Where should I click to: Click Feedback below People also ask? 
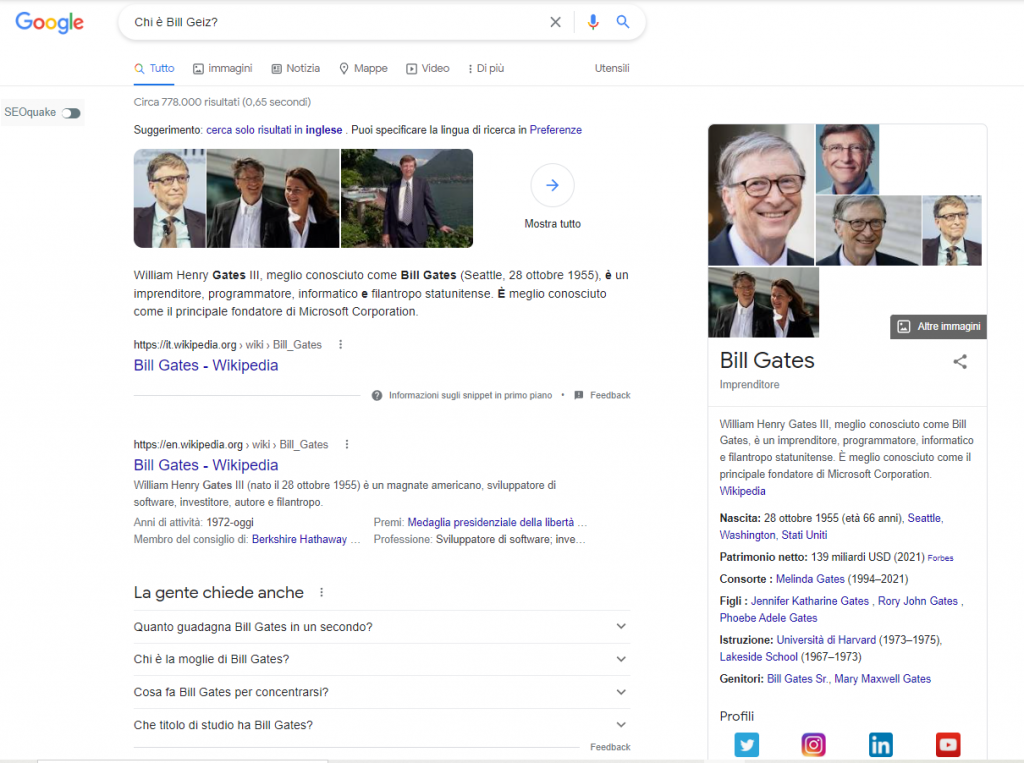click(x=610, y=747)
